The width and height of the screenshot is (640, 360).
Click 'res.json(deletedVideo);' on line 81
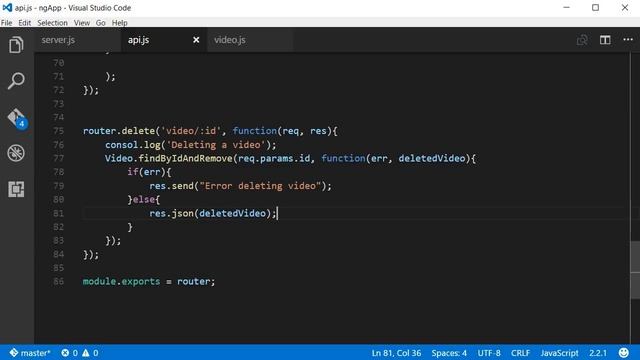tap(213, 213)
